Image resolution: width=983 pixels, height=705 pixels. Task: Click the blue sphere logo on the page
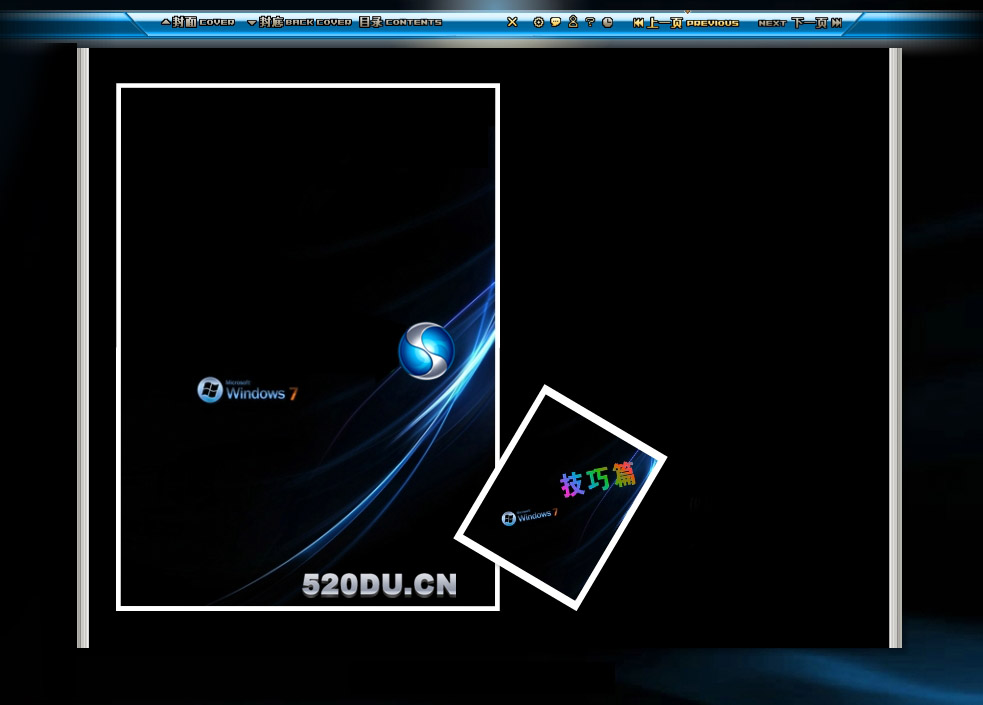point(426,351)
